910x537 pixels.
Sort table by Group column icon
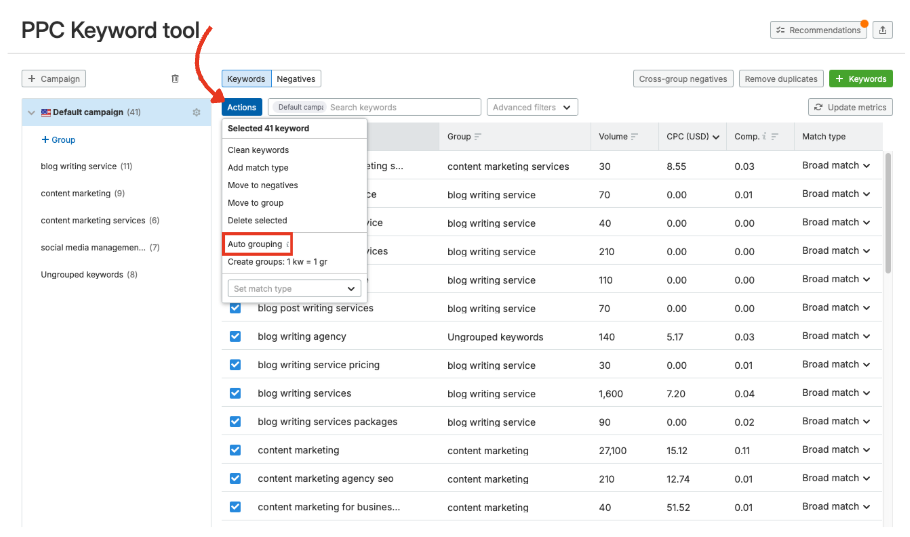pos(478,137)
